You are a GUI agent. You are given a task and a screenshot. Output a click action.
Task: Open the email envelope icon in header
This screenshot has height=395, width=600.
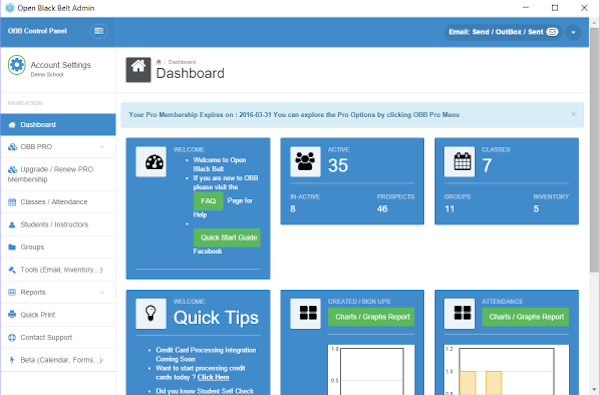point(552,32)
